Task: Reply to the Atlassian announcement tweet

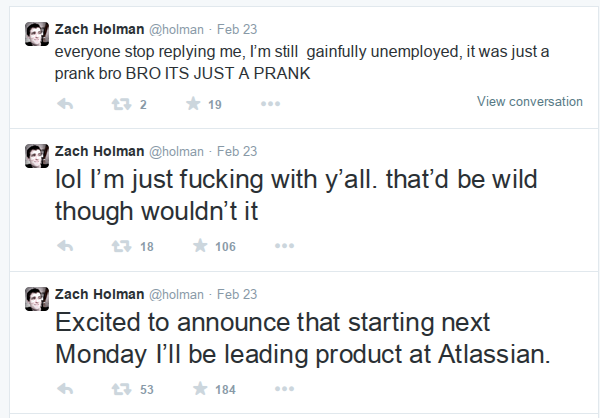Action: [65, 389]
